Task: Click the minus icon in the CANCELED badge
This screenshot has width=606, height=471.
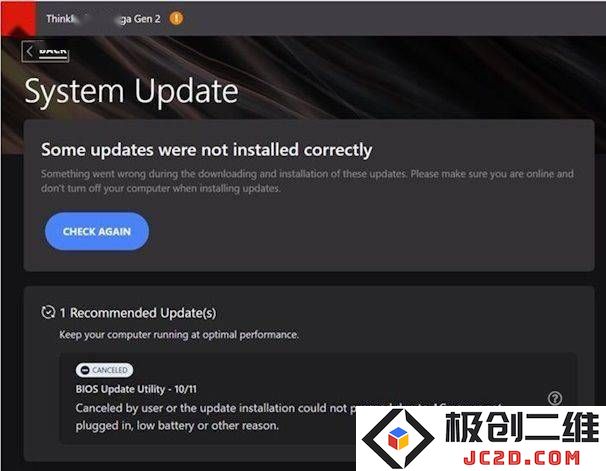Action: pyautogui.click(x=85, y=370)
